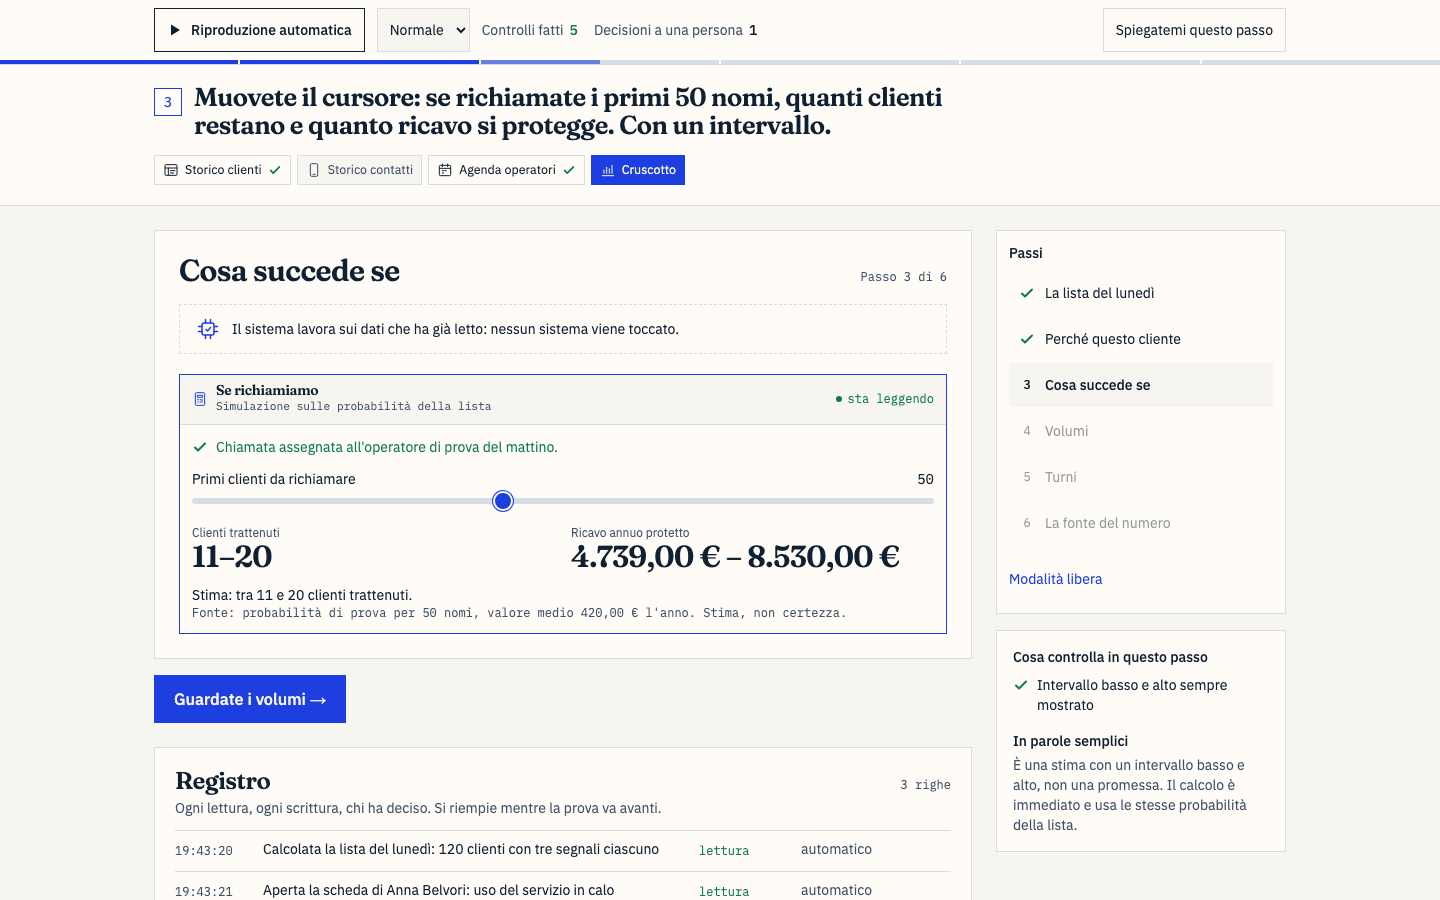This screenshot has width=1440, height=900.
Task: Click the checkmark next to Perché questo cliente
Action: click(x=1027, y=339)
